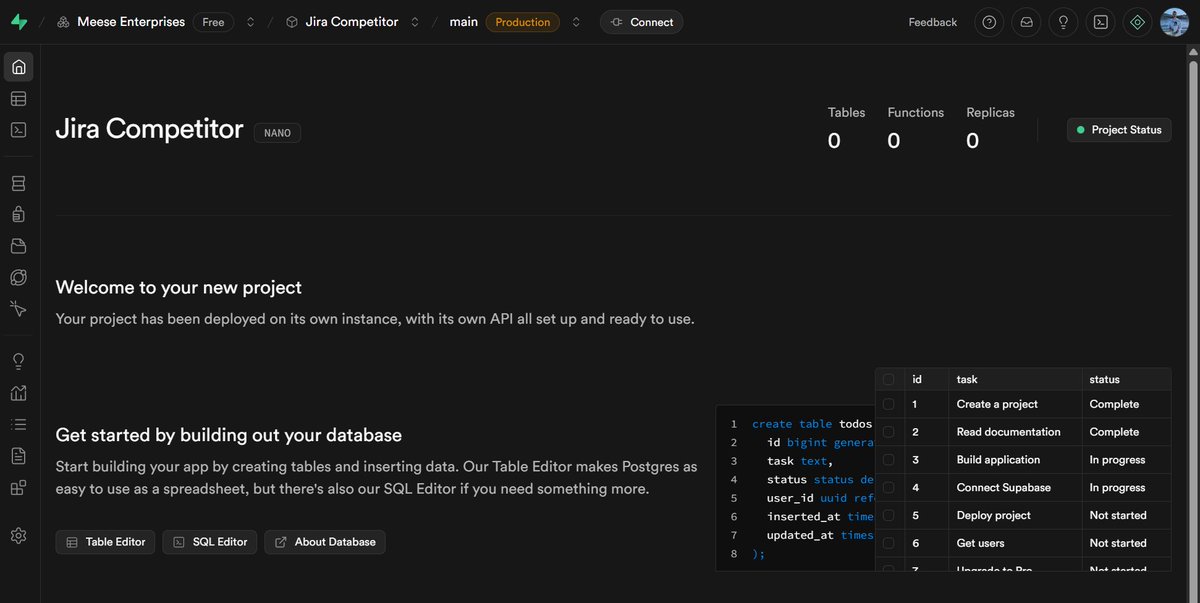Viewport: 1200px width, 603px height.
Task: Open the Integrations sidebar icon
Action: tap(18, 488)
